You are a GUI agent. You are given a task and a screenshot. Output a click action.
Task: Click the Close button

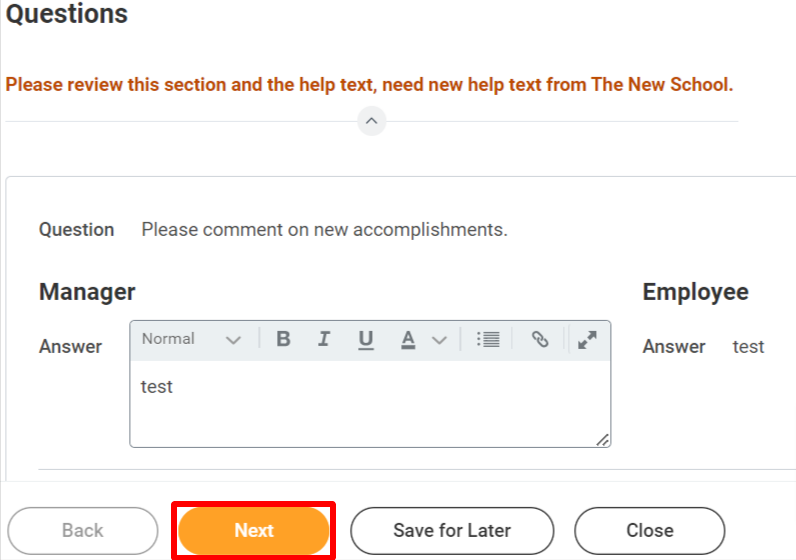coord(650,531)
